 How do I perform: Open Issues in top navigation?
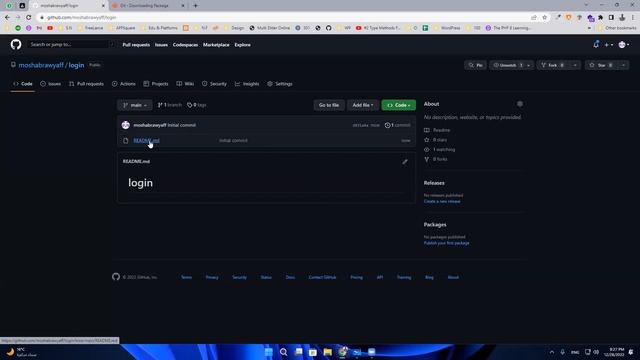[161, 45]
